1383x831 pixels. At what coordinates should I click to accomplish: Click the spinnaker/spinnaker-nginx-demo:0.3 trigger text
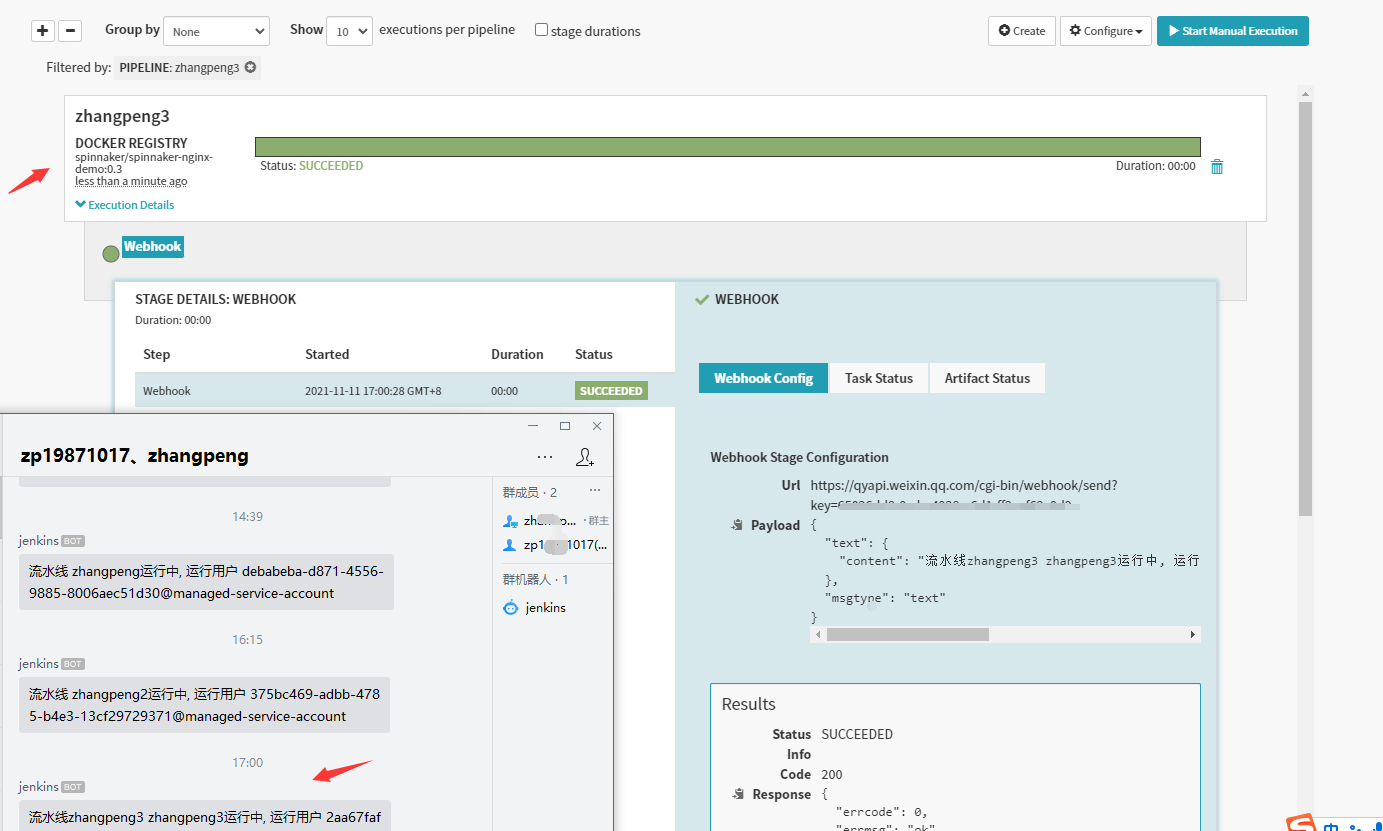pyautogui.click(x=144, y=163)
